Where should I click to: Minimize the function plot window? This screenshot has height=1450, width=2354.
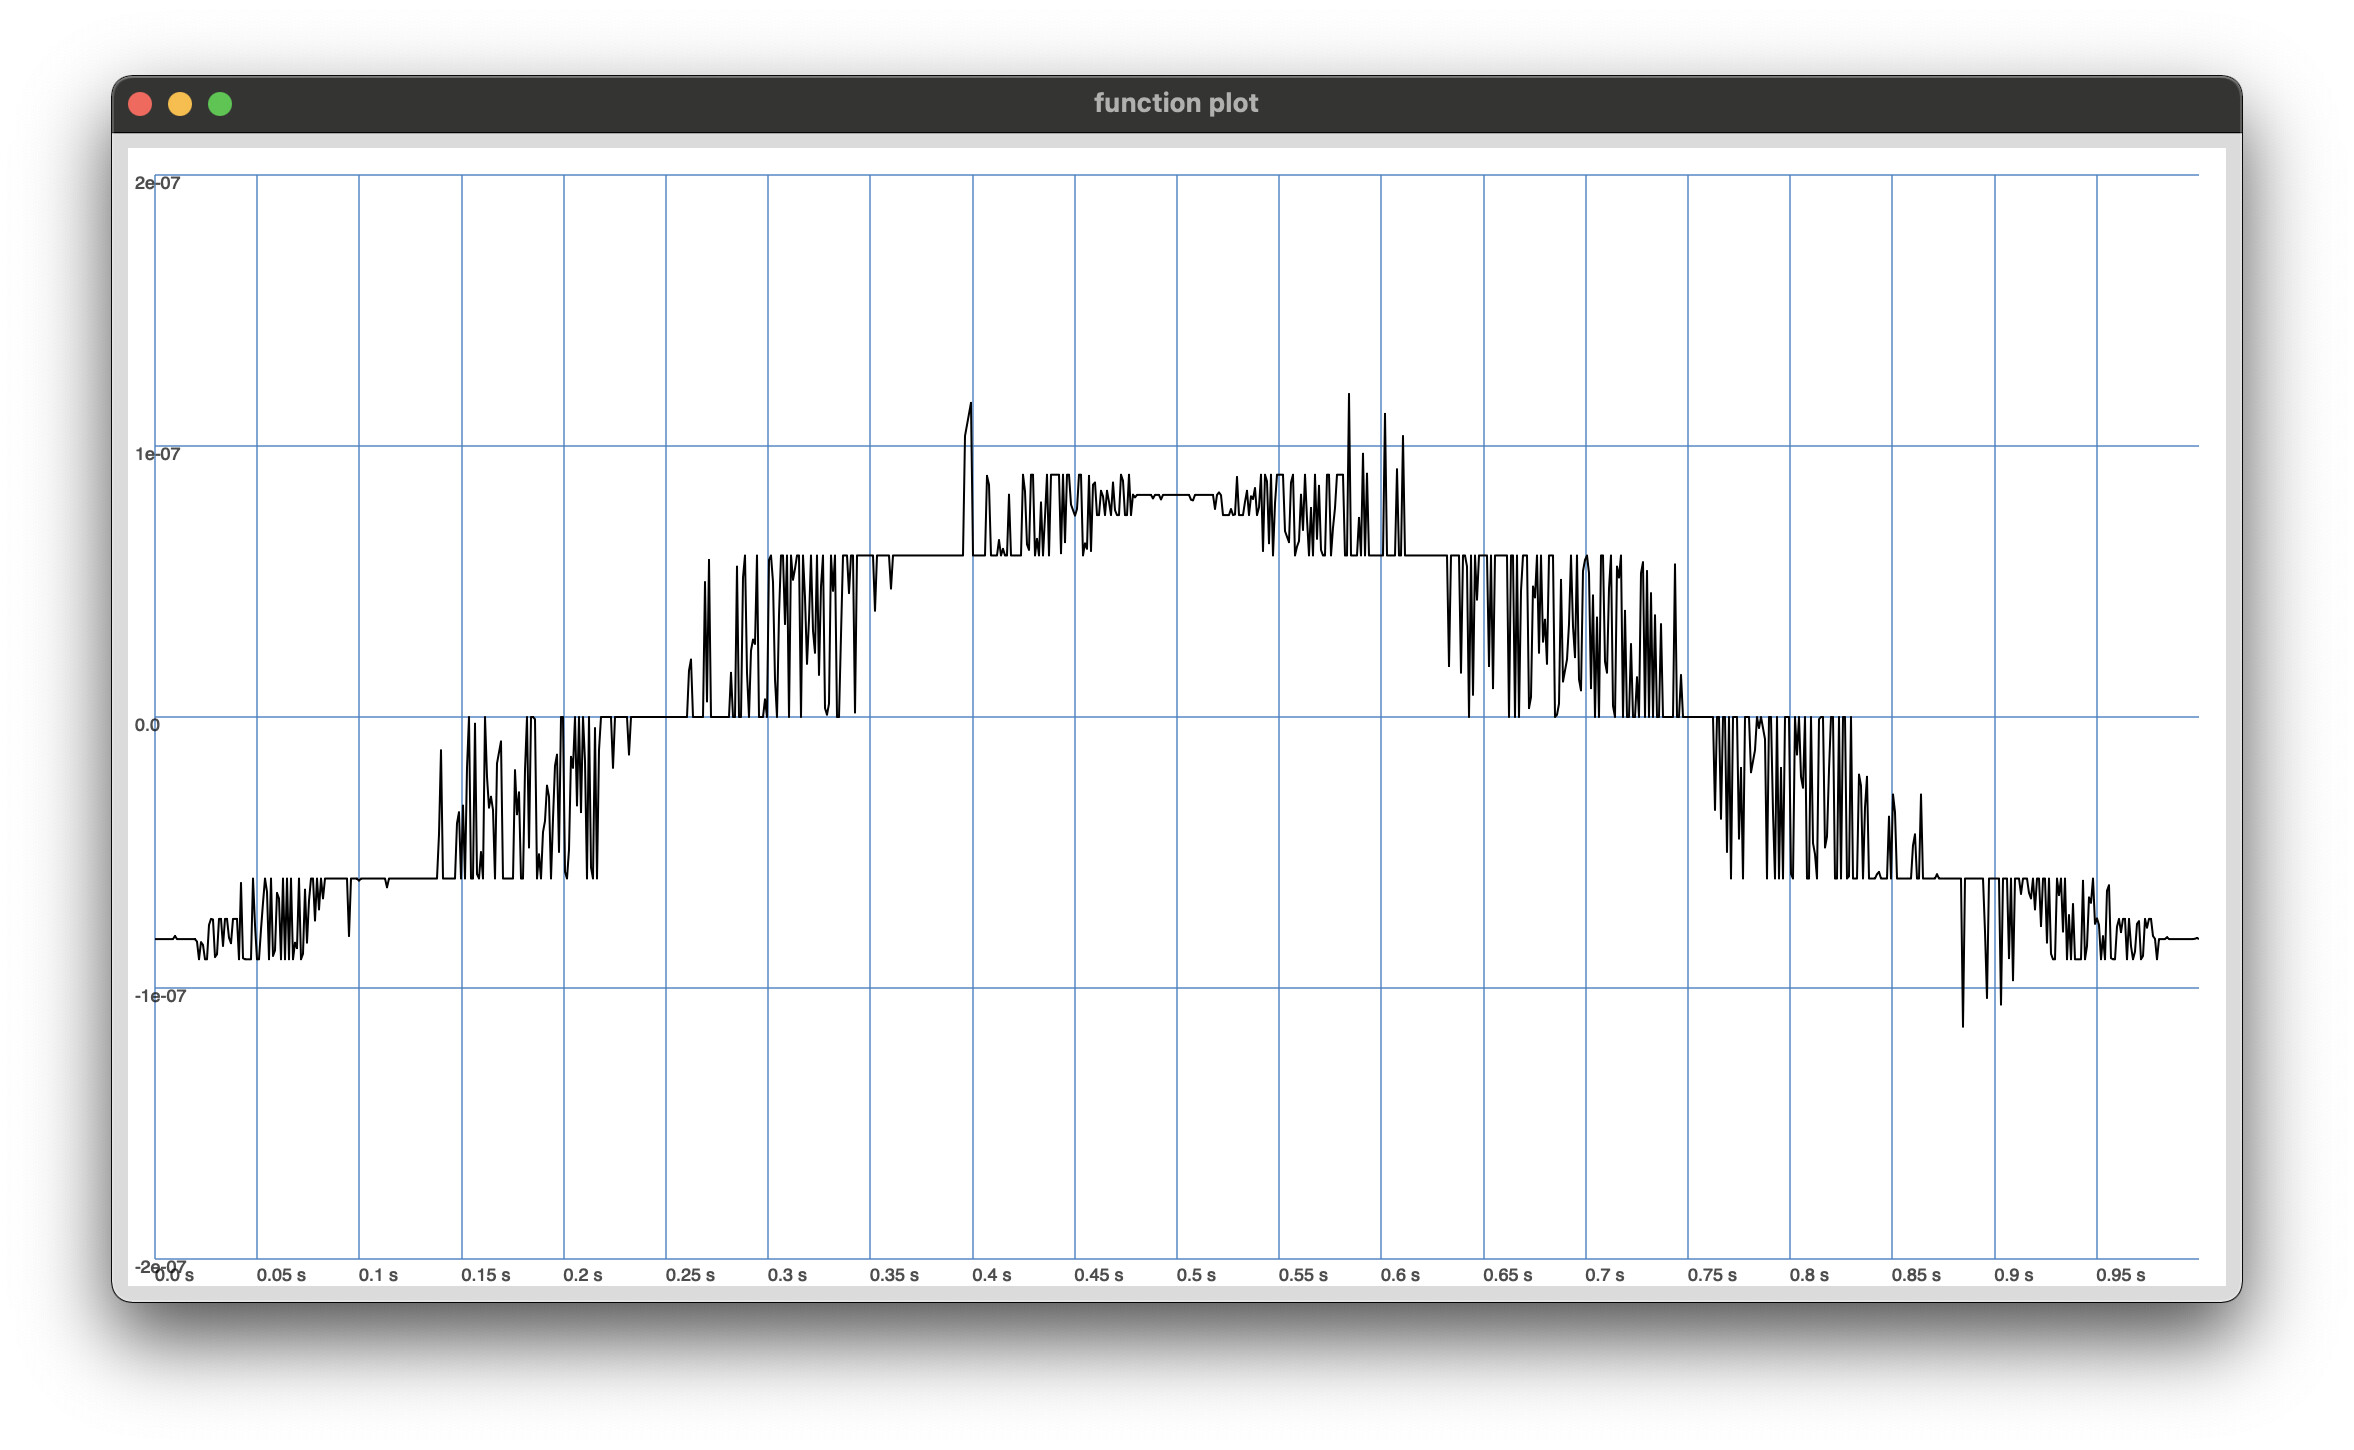pyautogui.click(x=180, y=104)
